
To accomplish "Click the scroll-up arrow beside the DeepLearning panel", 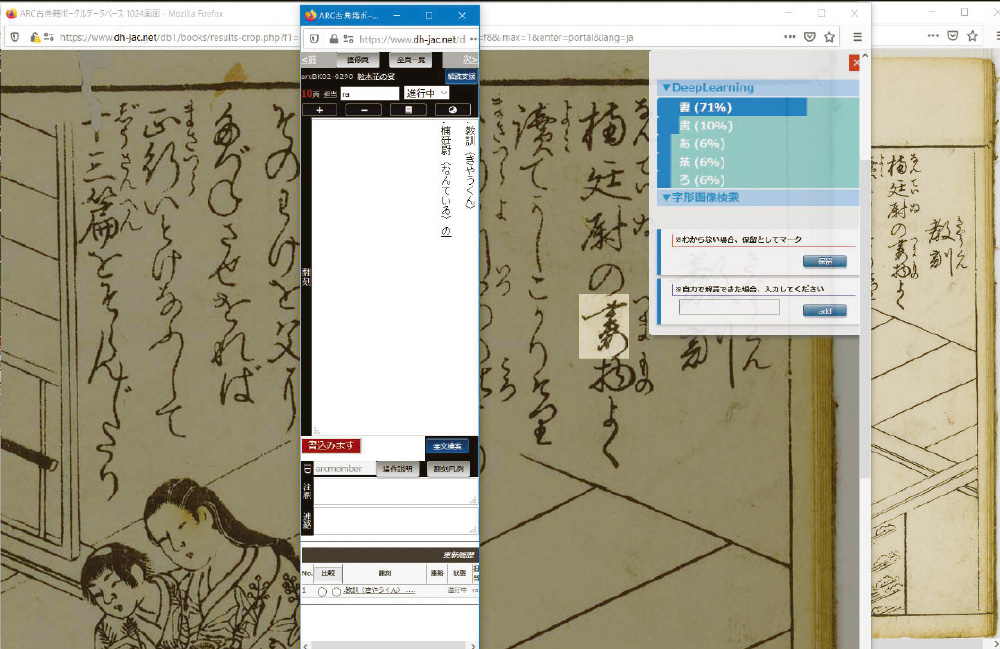I will click(865, 57).
